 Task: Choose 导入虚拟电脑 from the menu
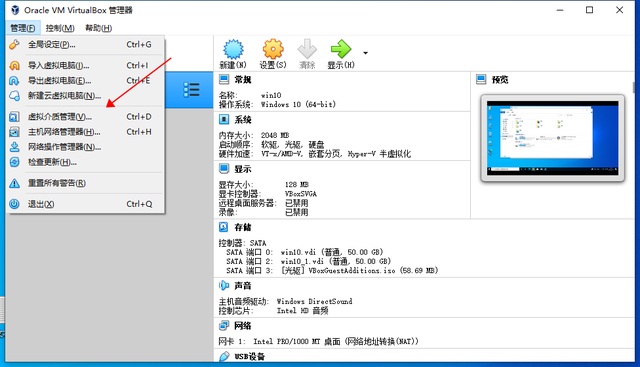click(x=85, y=65)
